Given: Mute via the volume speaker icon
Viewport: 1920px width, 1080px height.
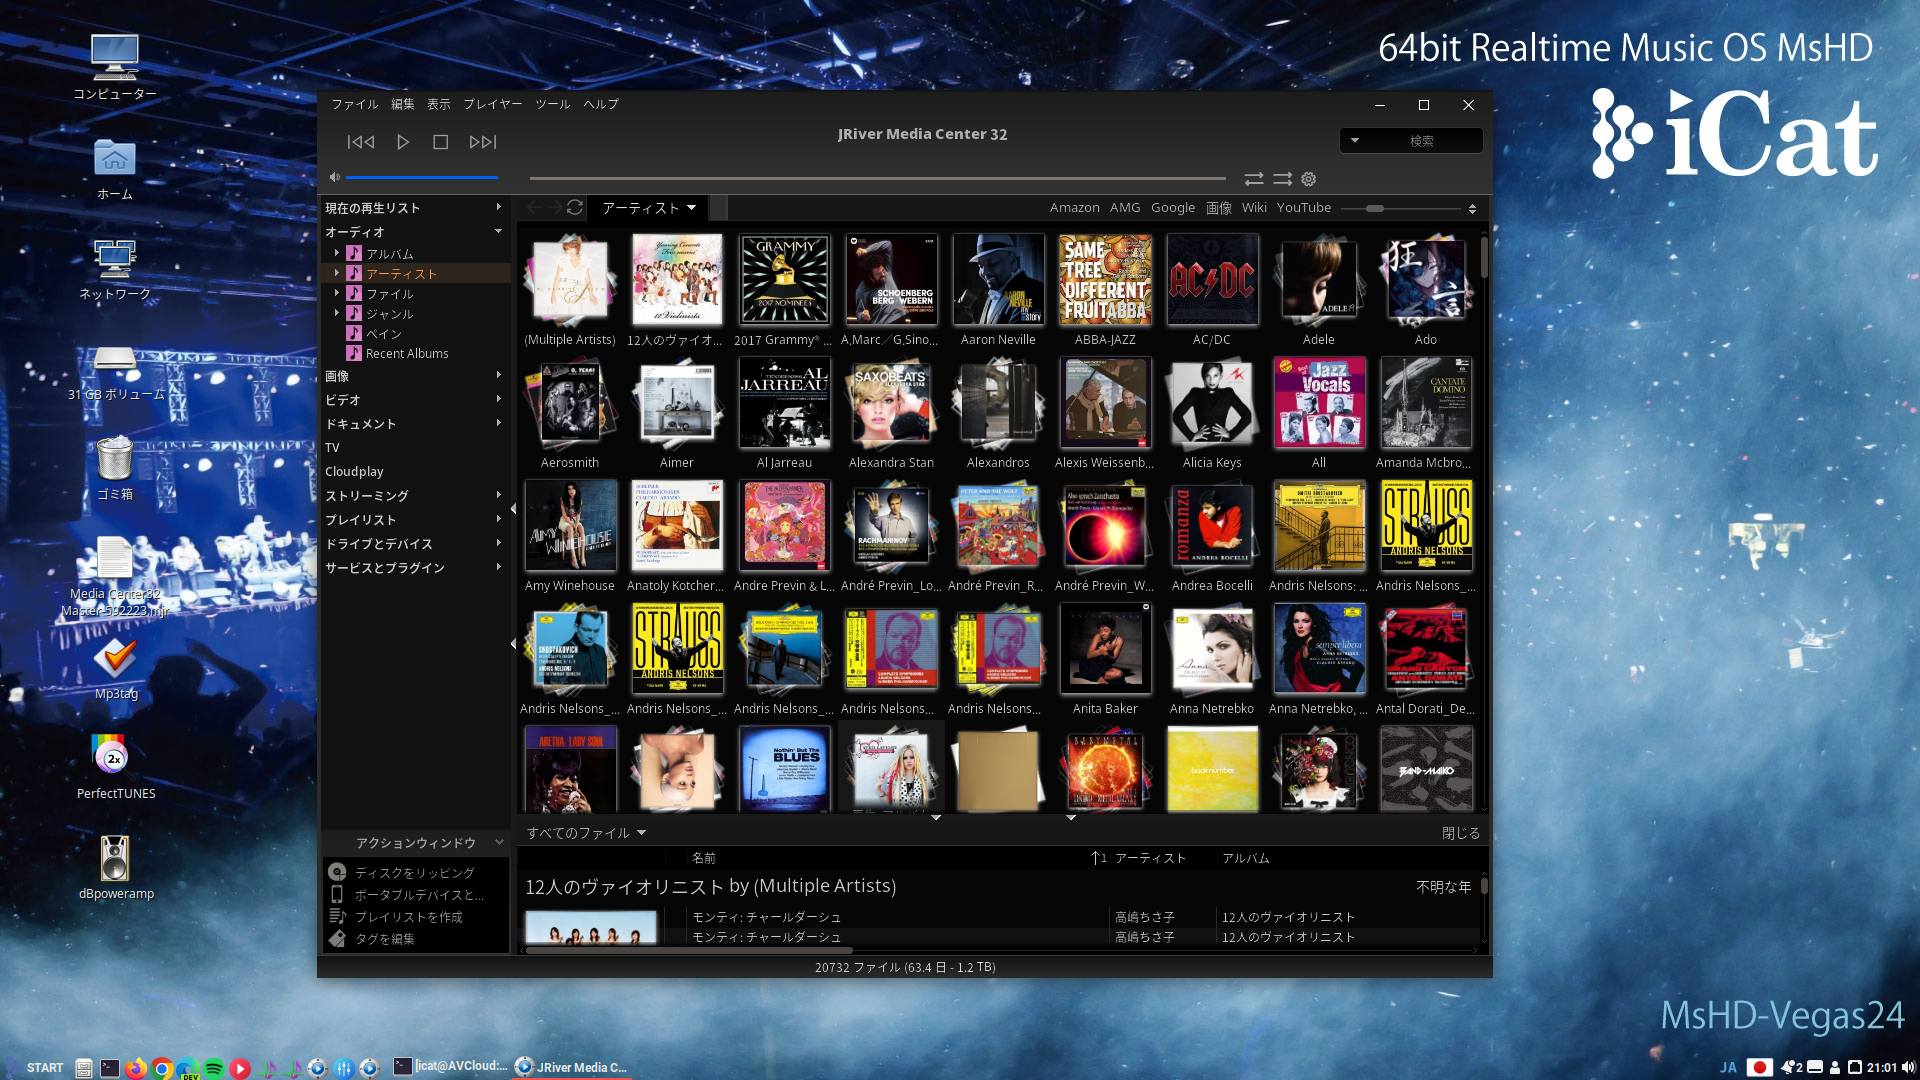Looking at the screenshot, I should coord(335,178).
